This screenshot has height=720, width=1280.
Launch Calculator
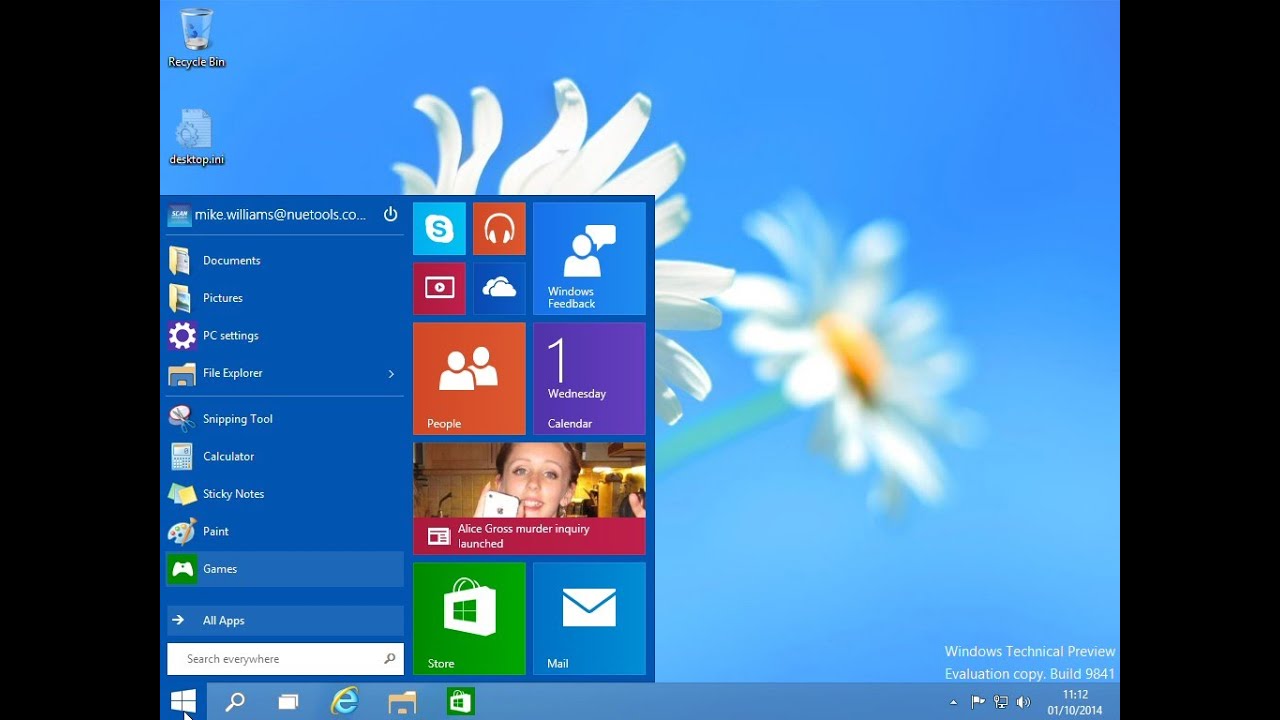[285, 456]
